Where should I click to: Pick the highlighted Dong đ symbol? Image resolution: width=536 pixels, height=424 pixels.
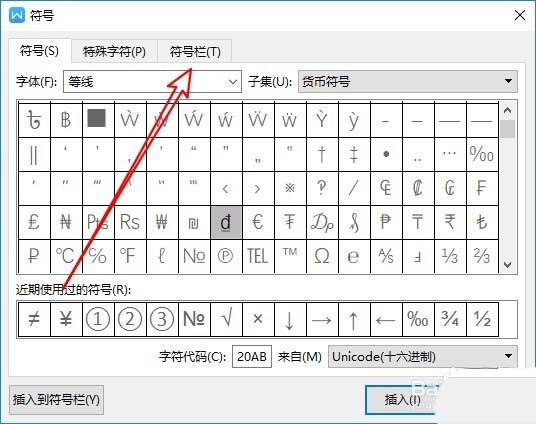[x=226, y=222]
